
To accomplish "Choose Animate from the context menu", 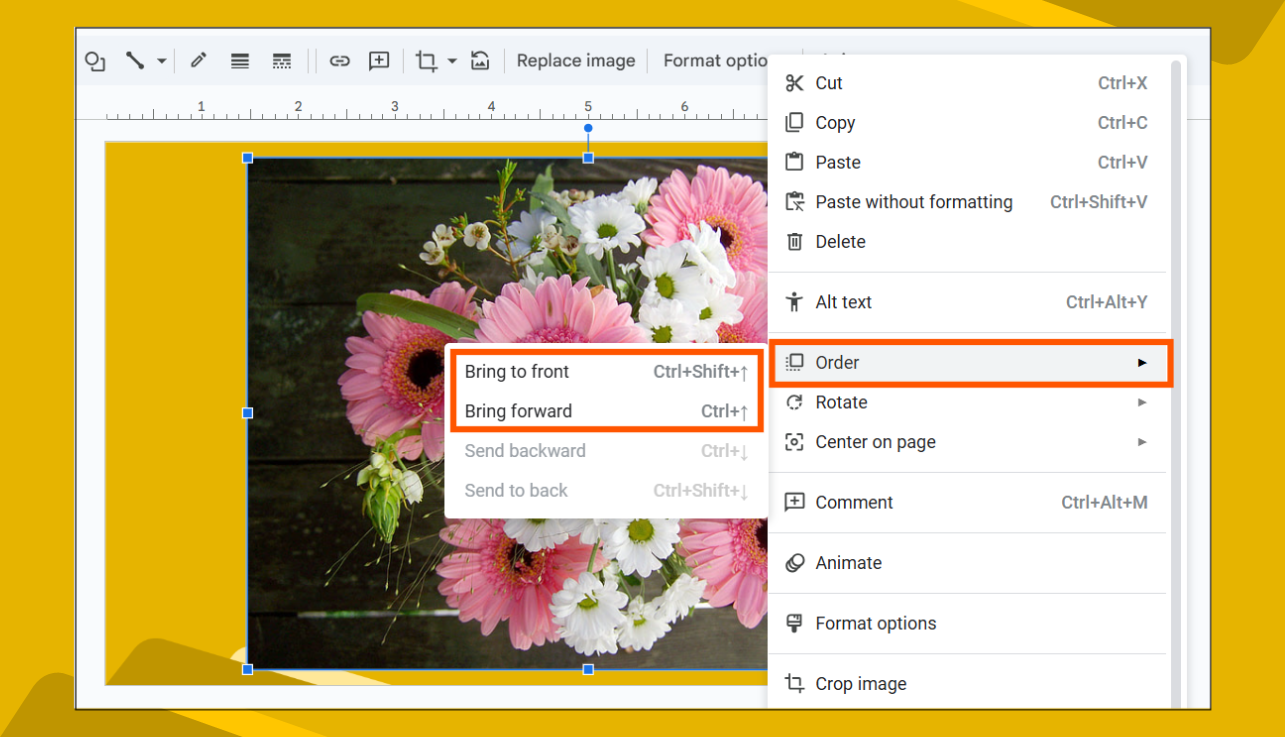I will point(849,563).
